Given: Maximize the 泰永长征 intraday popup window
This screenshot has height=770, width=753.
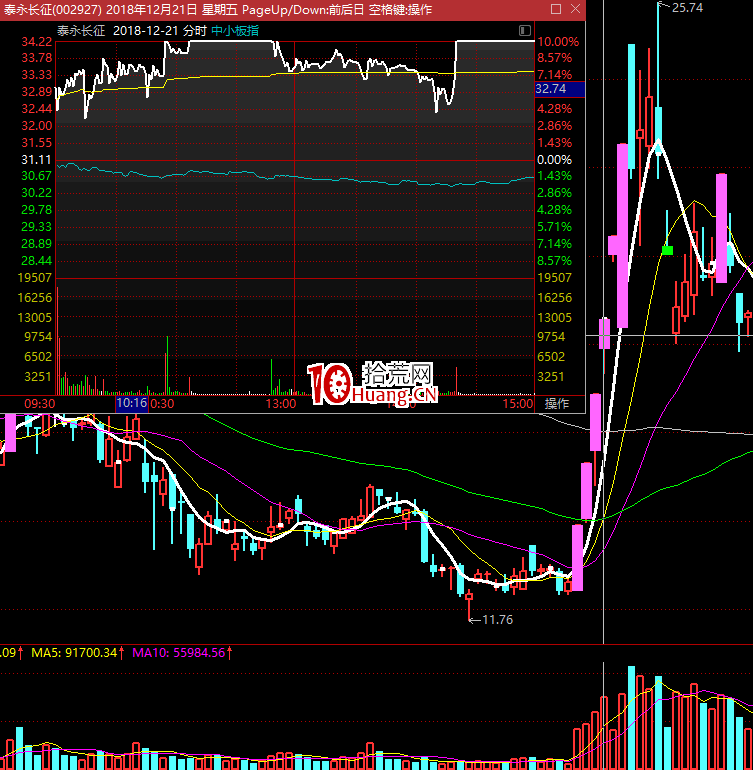Looking at the screenshot, I should 556,9.
